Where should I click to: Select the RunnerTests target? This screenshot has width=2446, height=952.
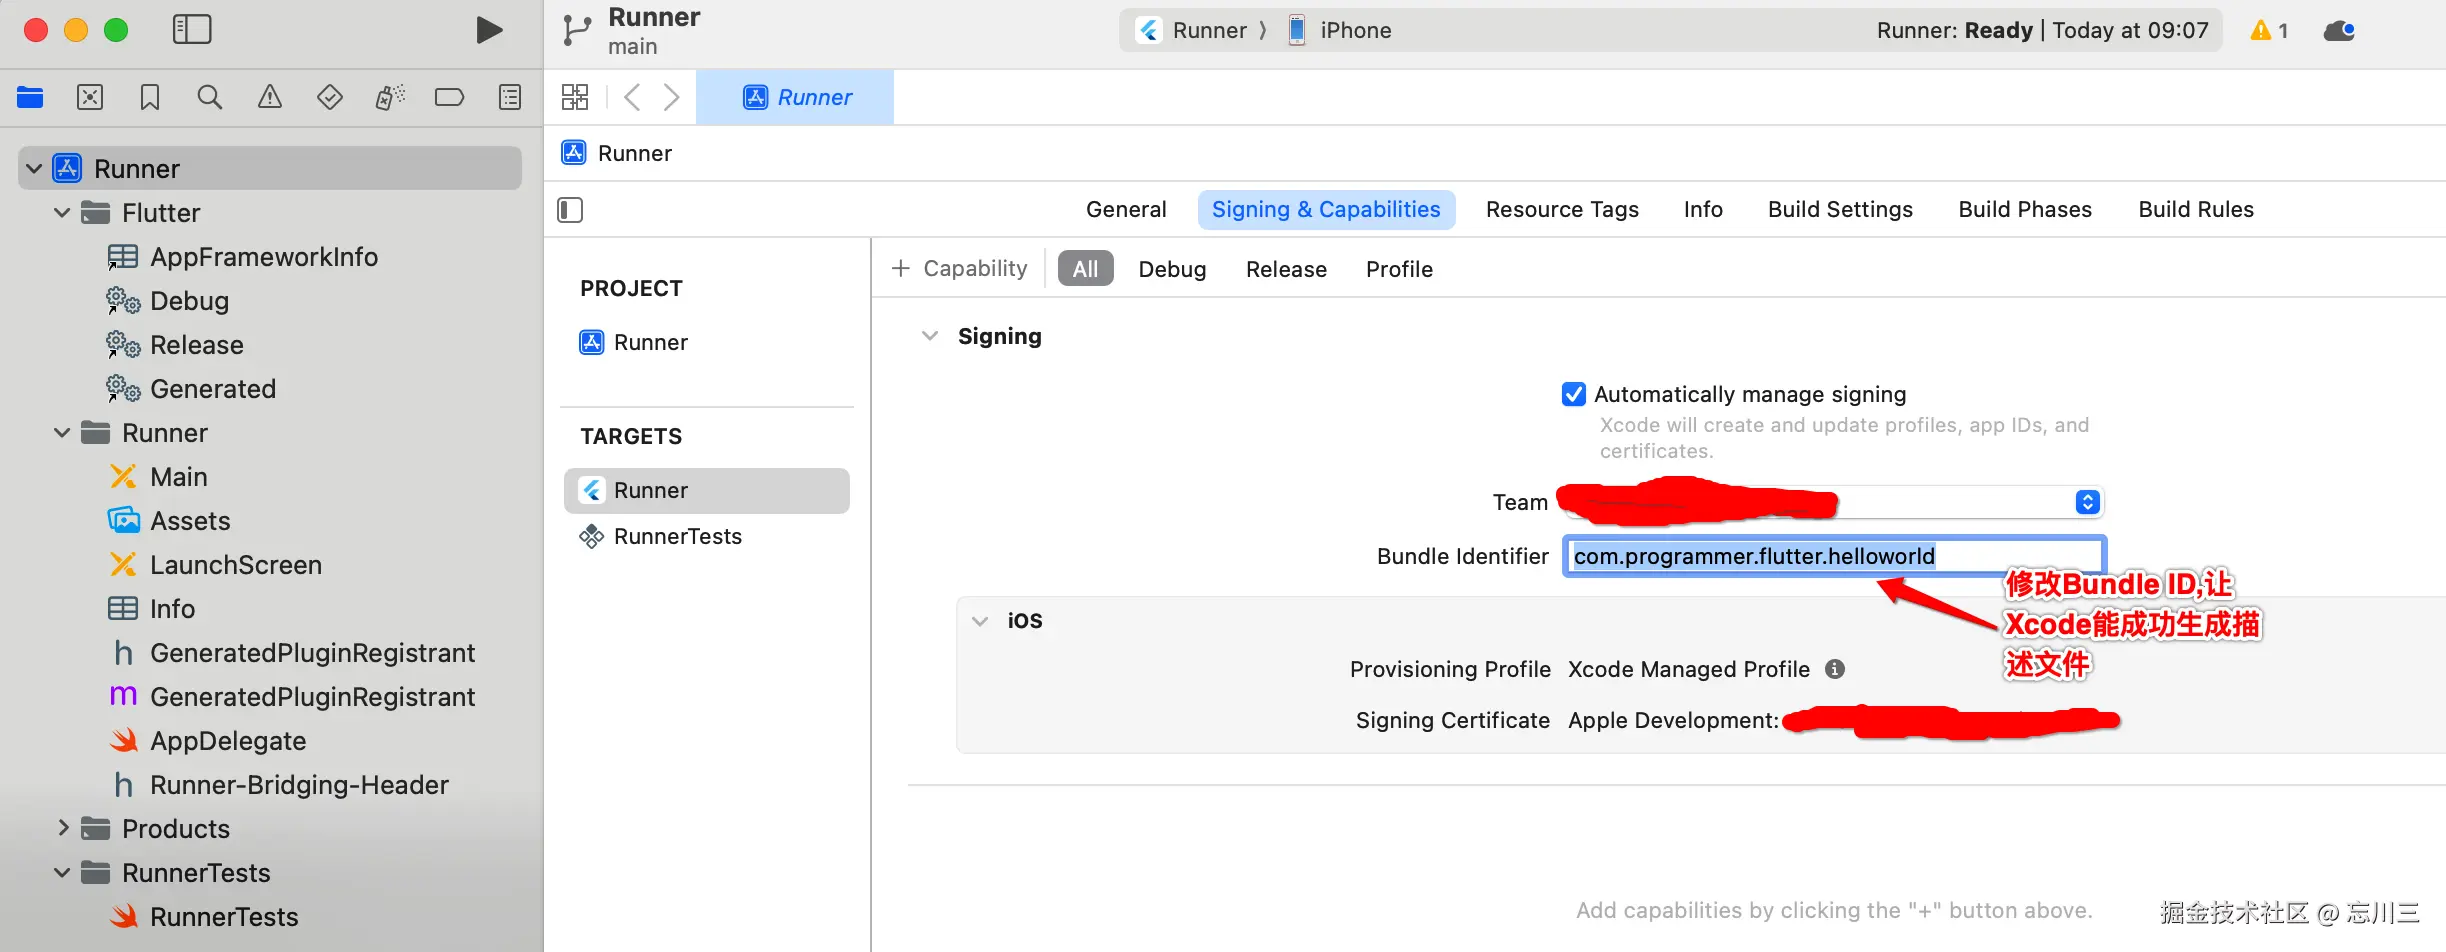[677, 537]
